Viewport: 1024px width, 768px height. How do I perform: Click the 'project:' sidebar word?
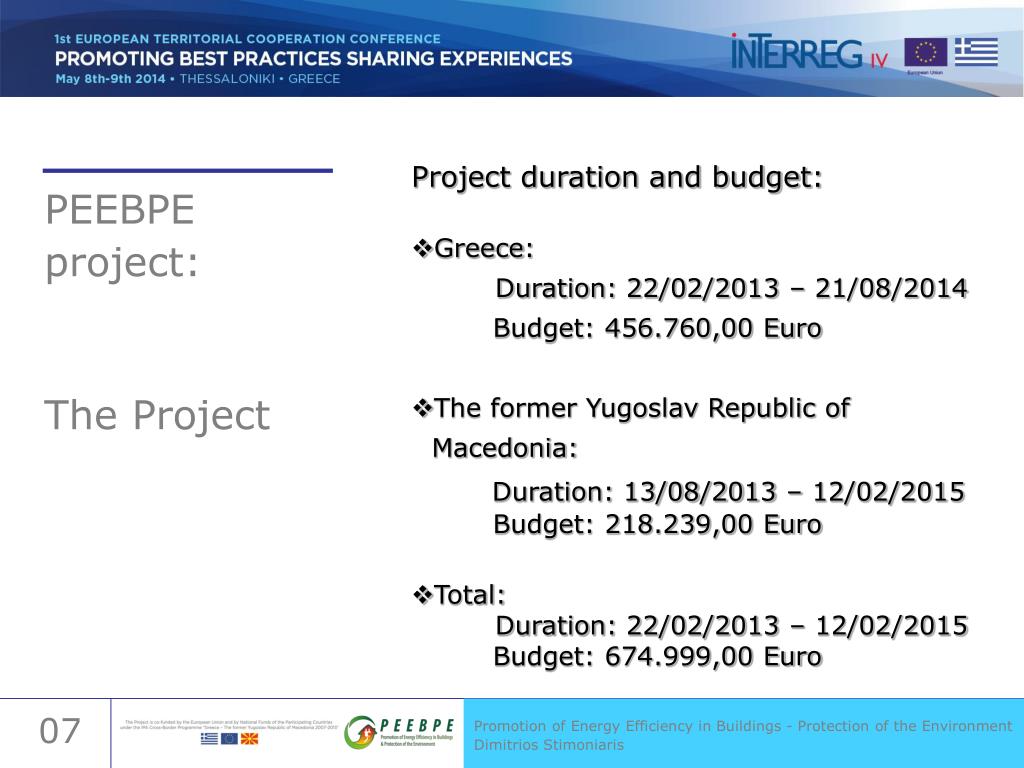pos(121,264)
